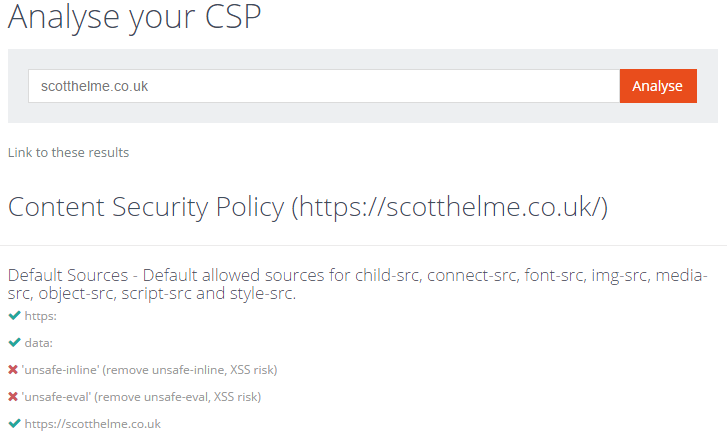Click the green checkmark beside data:
Viewport: 727px width, 442px height.
[14, 343]
